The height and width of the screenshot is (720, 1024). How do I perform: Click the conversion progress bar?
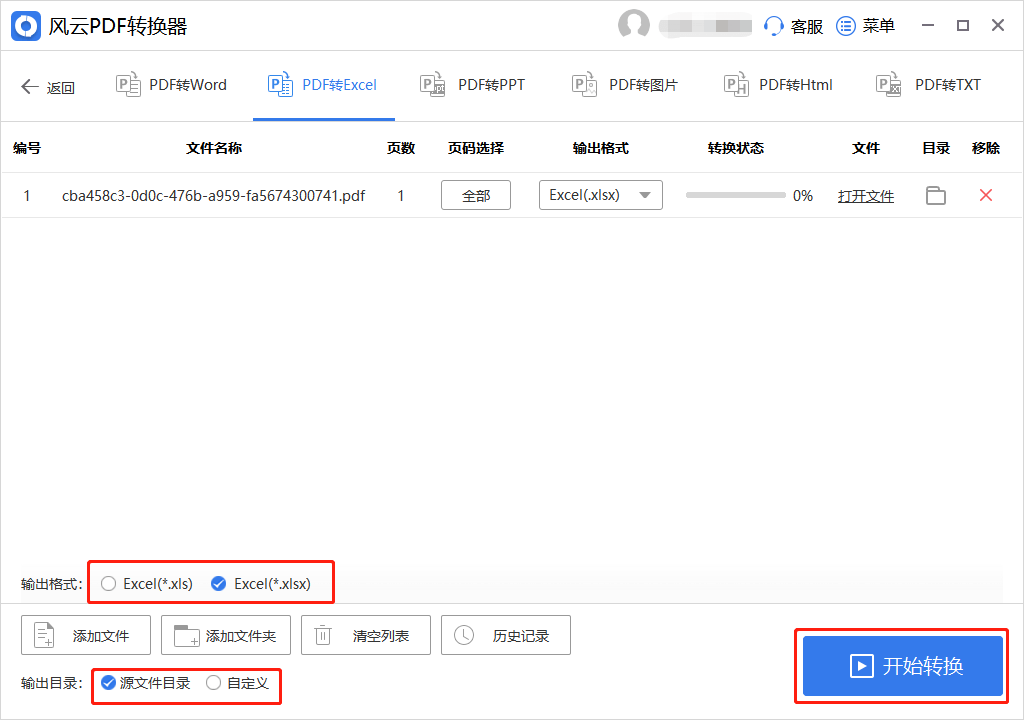[735, 196]
